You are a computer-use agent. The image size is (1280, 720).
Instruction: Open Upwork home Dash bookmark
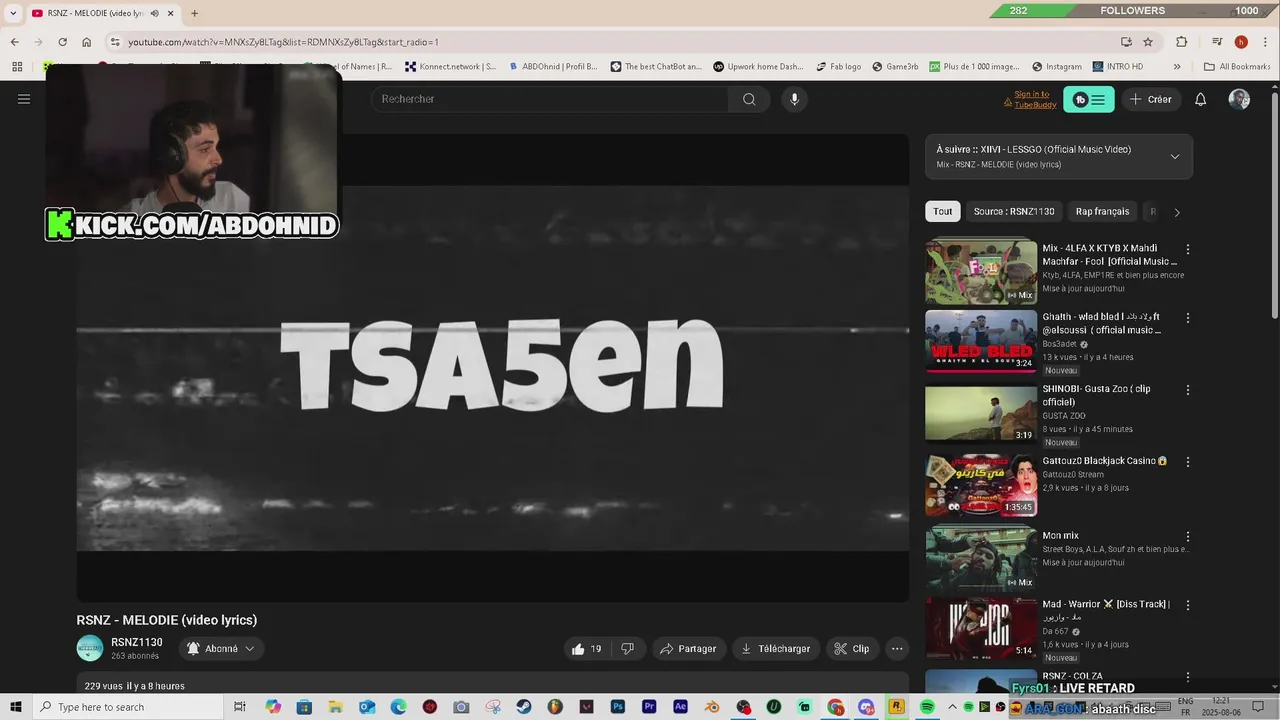[758, 67]
